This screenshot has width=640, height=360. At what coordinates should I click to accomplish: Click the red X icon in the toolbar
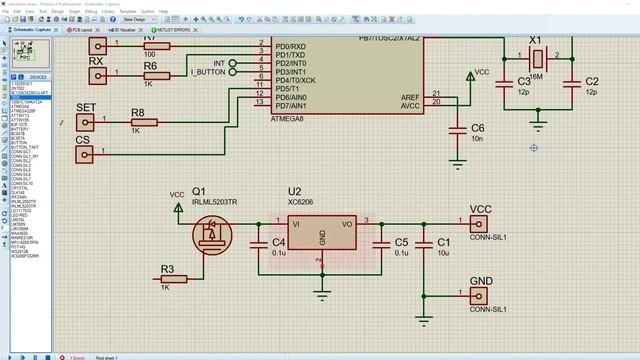pyautogui.click(x=392, y=20)
